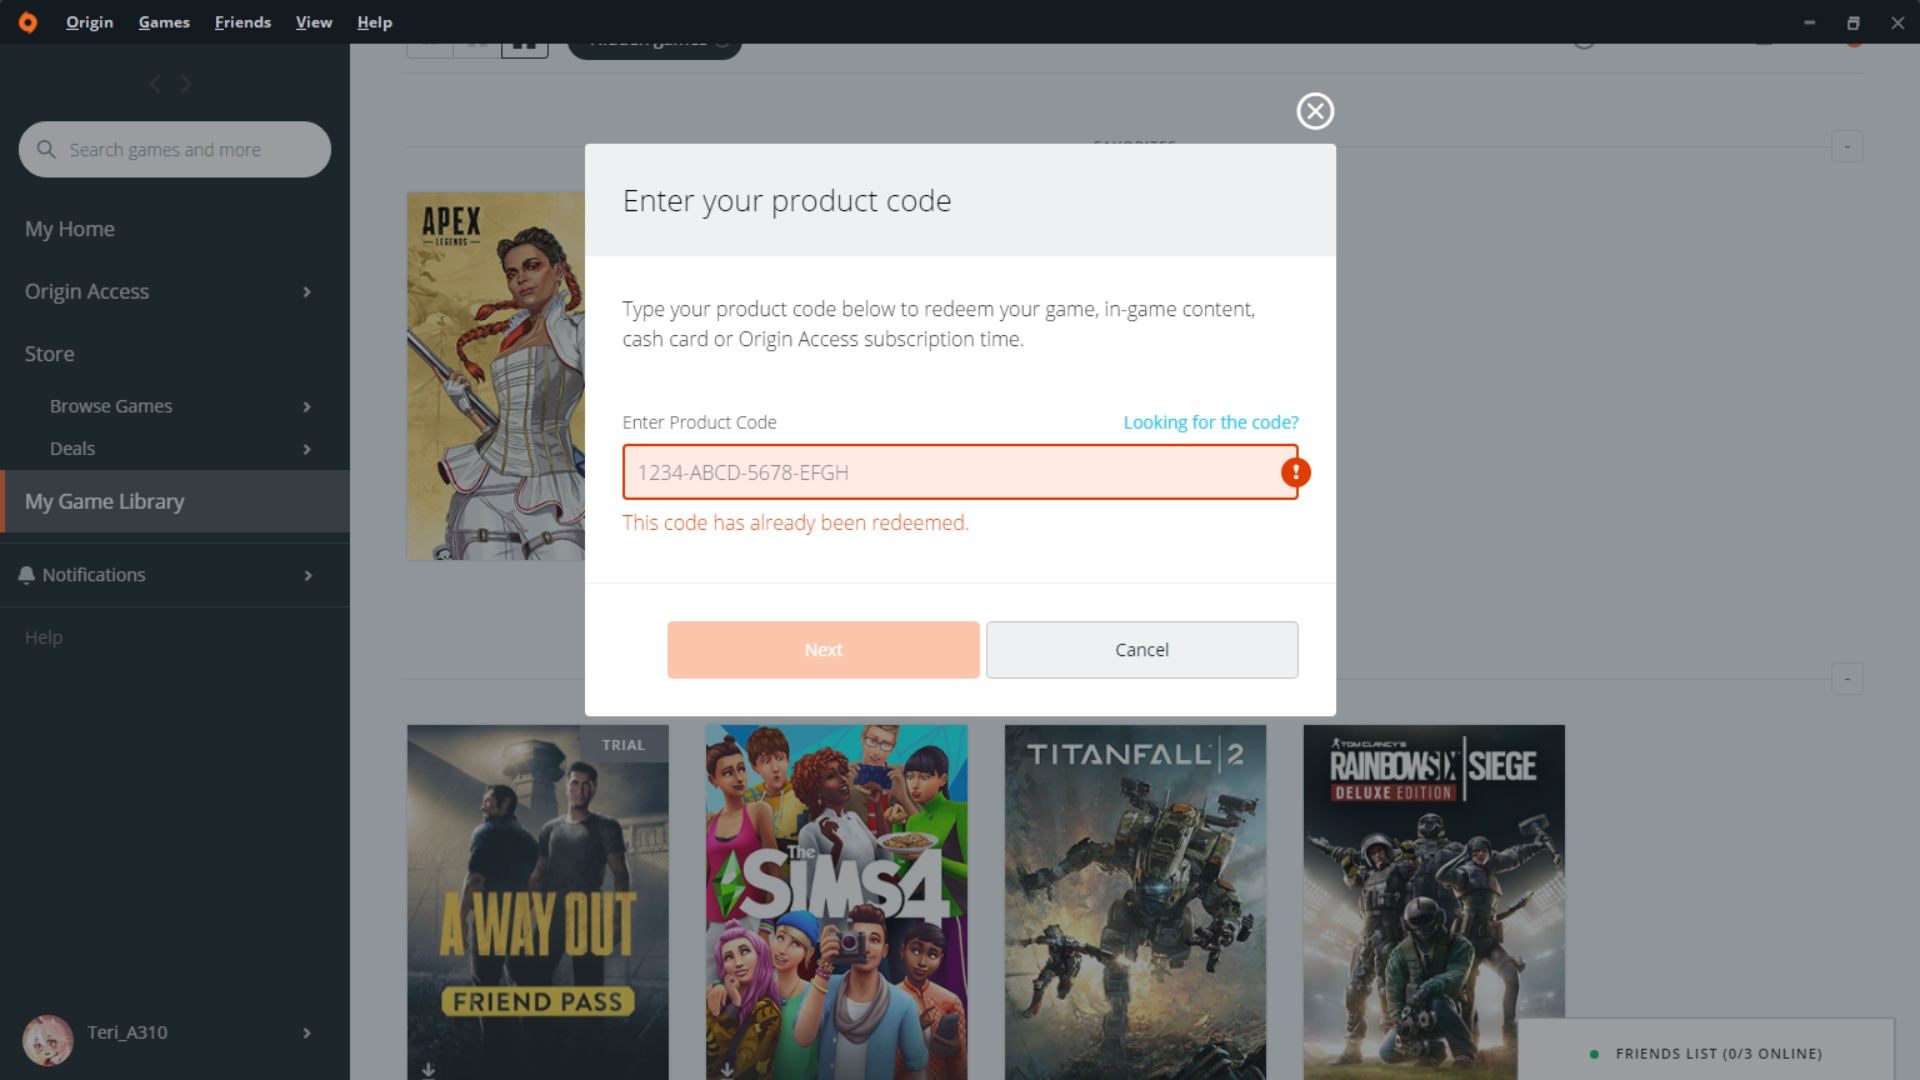The height and width of the screenshot is (1080, 1920).
Task: Click the Teri_A310 username
Action: (x=127, y=1032)
